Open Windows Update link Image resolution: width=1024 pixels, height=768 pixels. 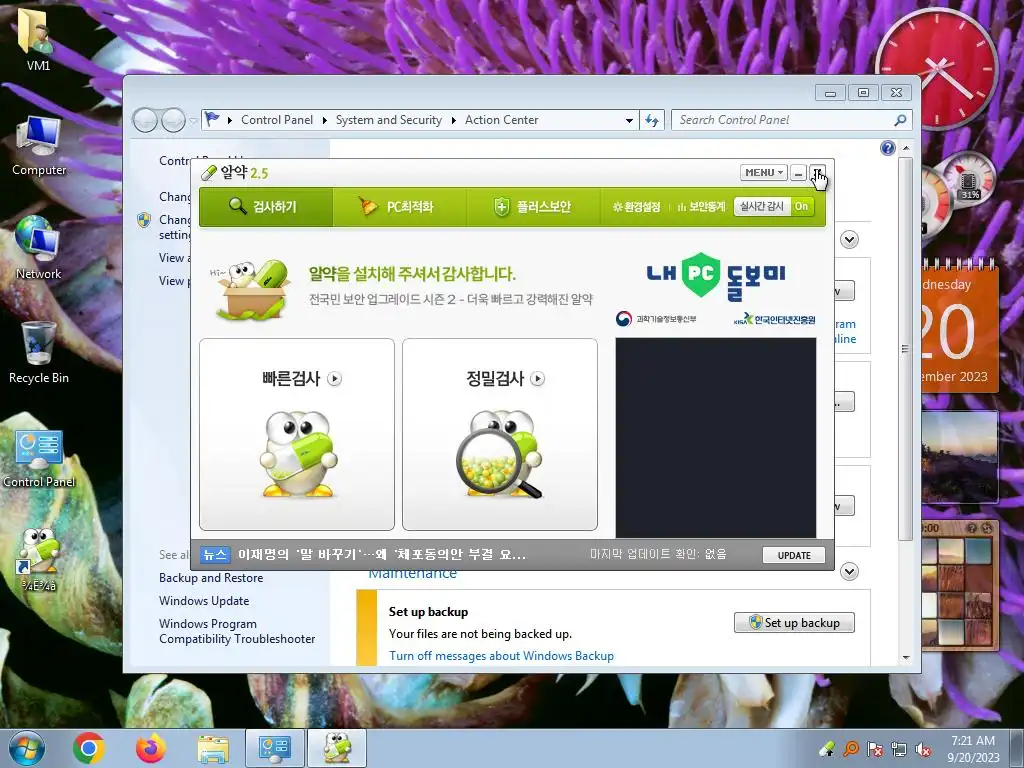[204, 601]
